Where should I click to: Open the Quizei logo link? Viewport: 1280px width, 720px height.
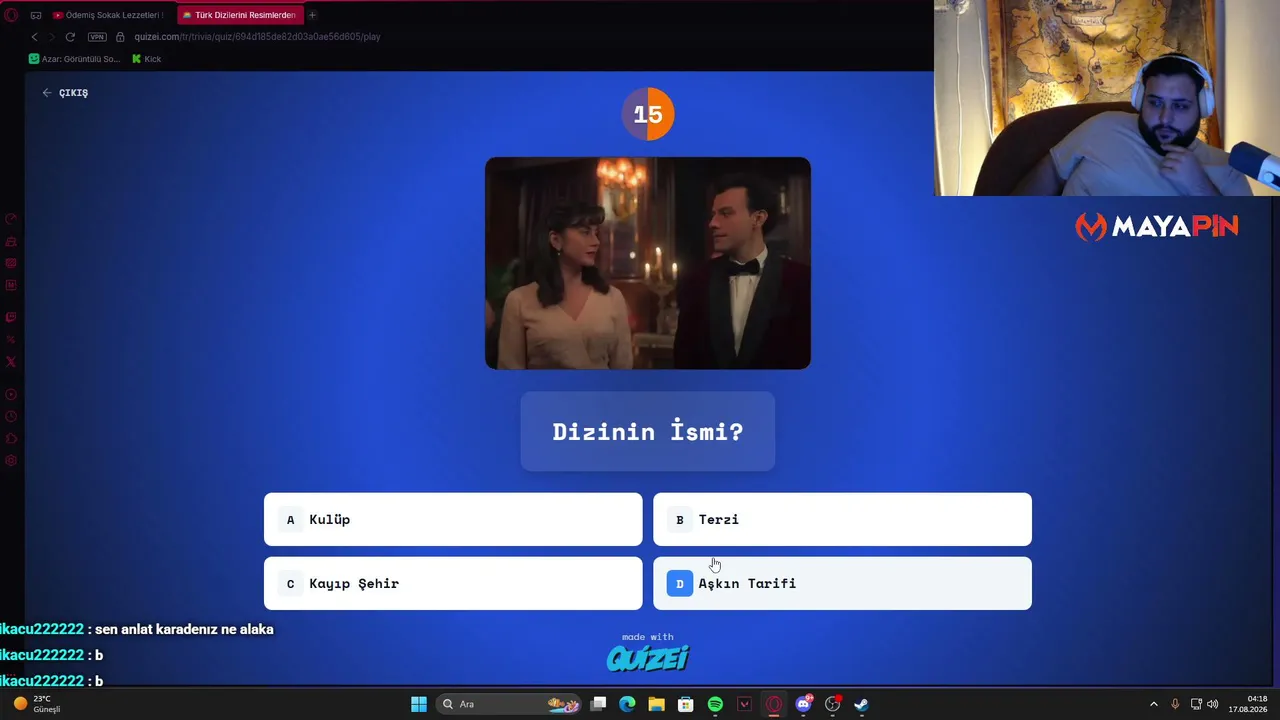coord(648,657)
